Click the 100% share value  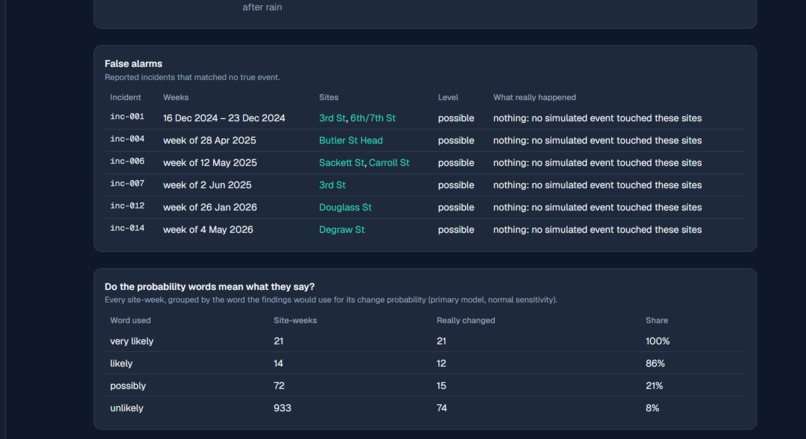pyautogui.click(x=657, y=341)
